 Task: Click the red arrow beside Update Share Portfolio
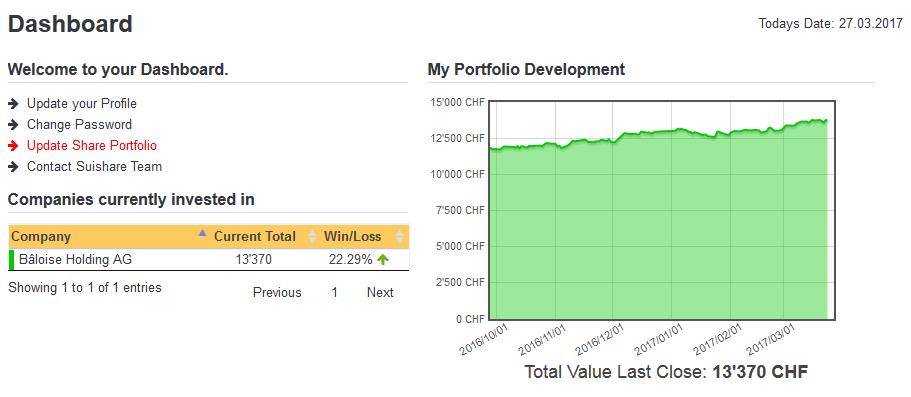click(x=13, y=146)
